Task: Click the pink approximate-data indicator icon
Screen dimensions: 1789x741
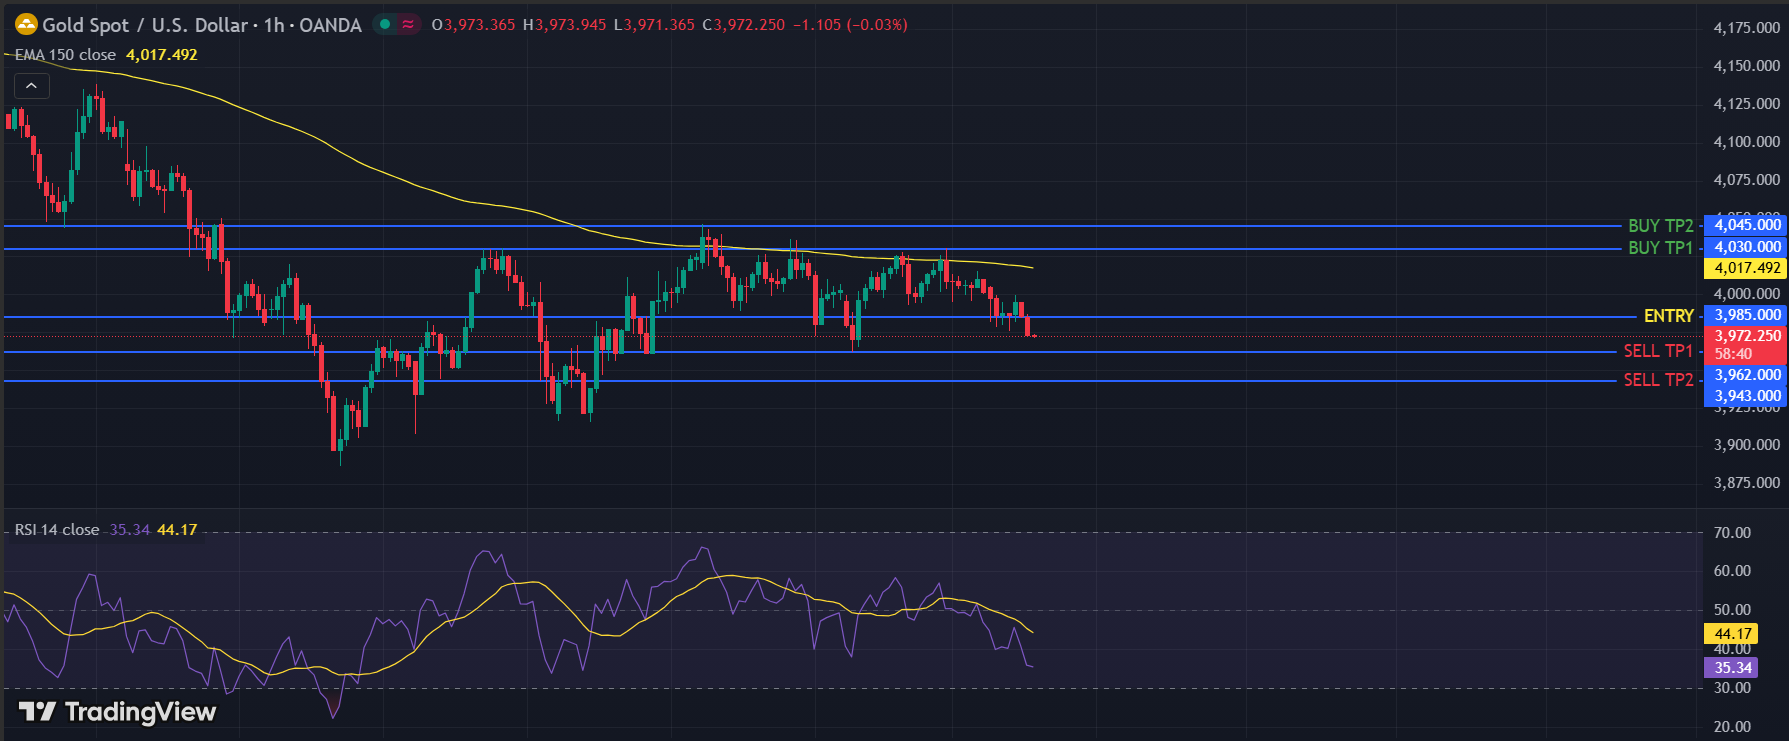Action: click(408, 24)
